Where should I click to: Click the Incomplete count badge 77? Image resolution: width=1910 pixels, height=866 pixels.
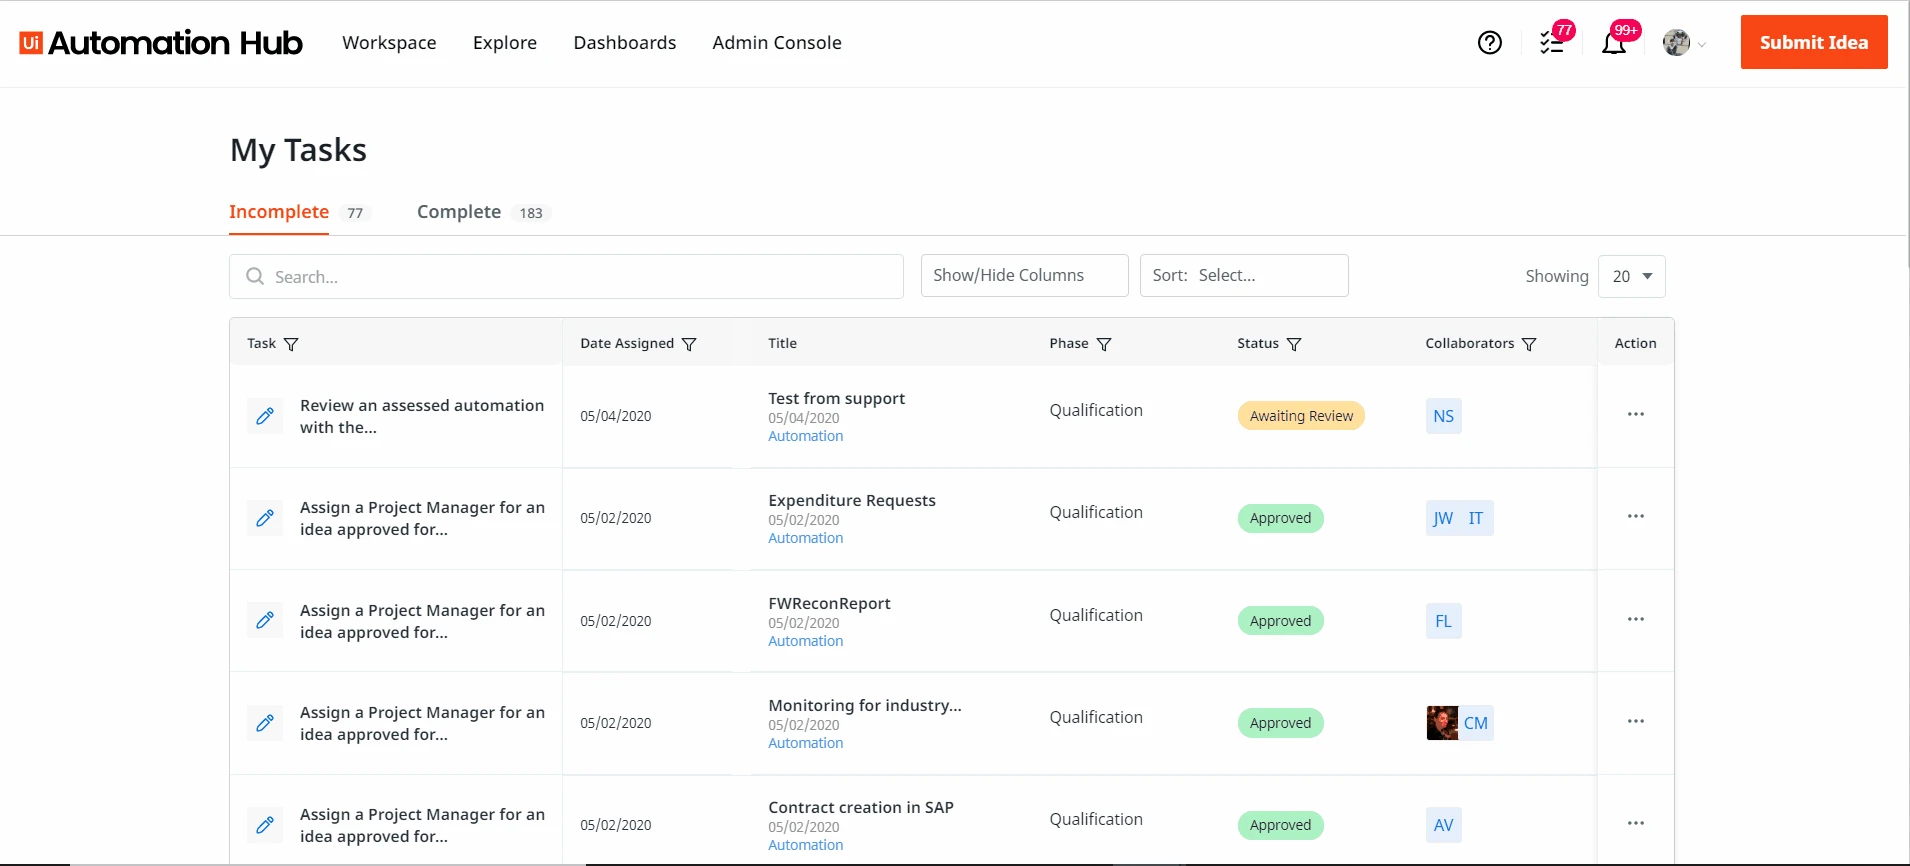[x=355, y=213]
